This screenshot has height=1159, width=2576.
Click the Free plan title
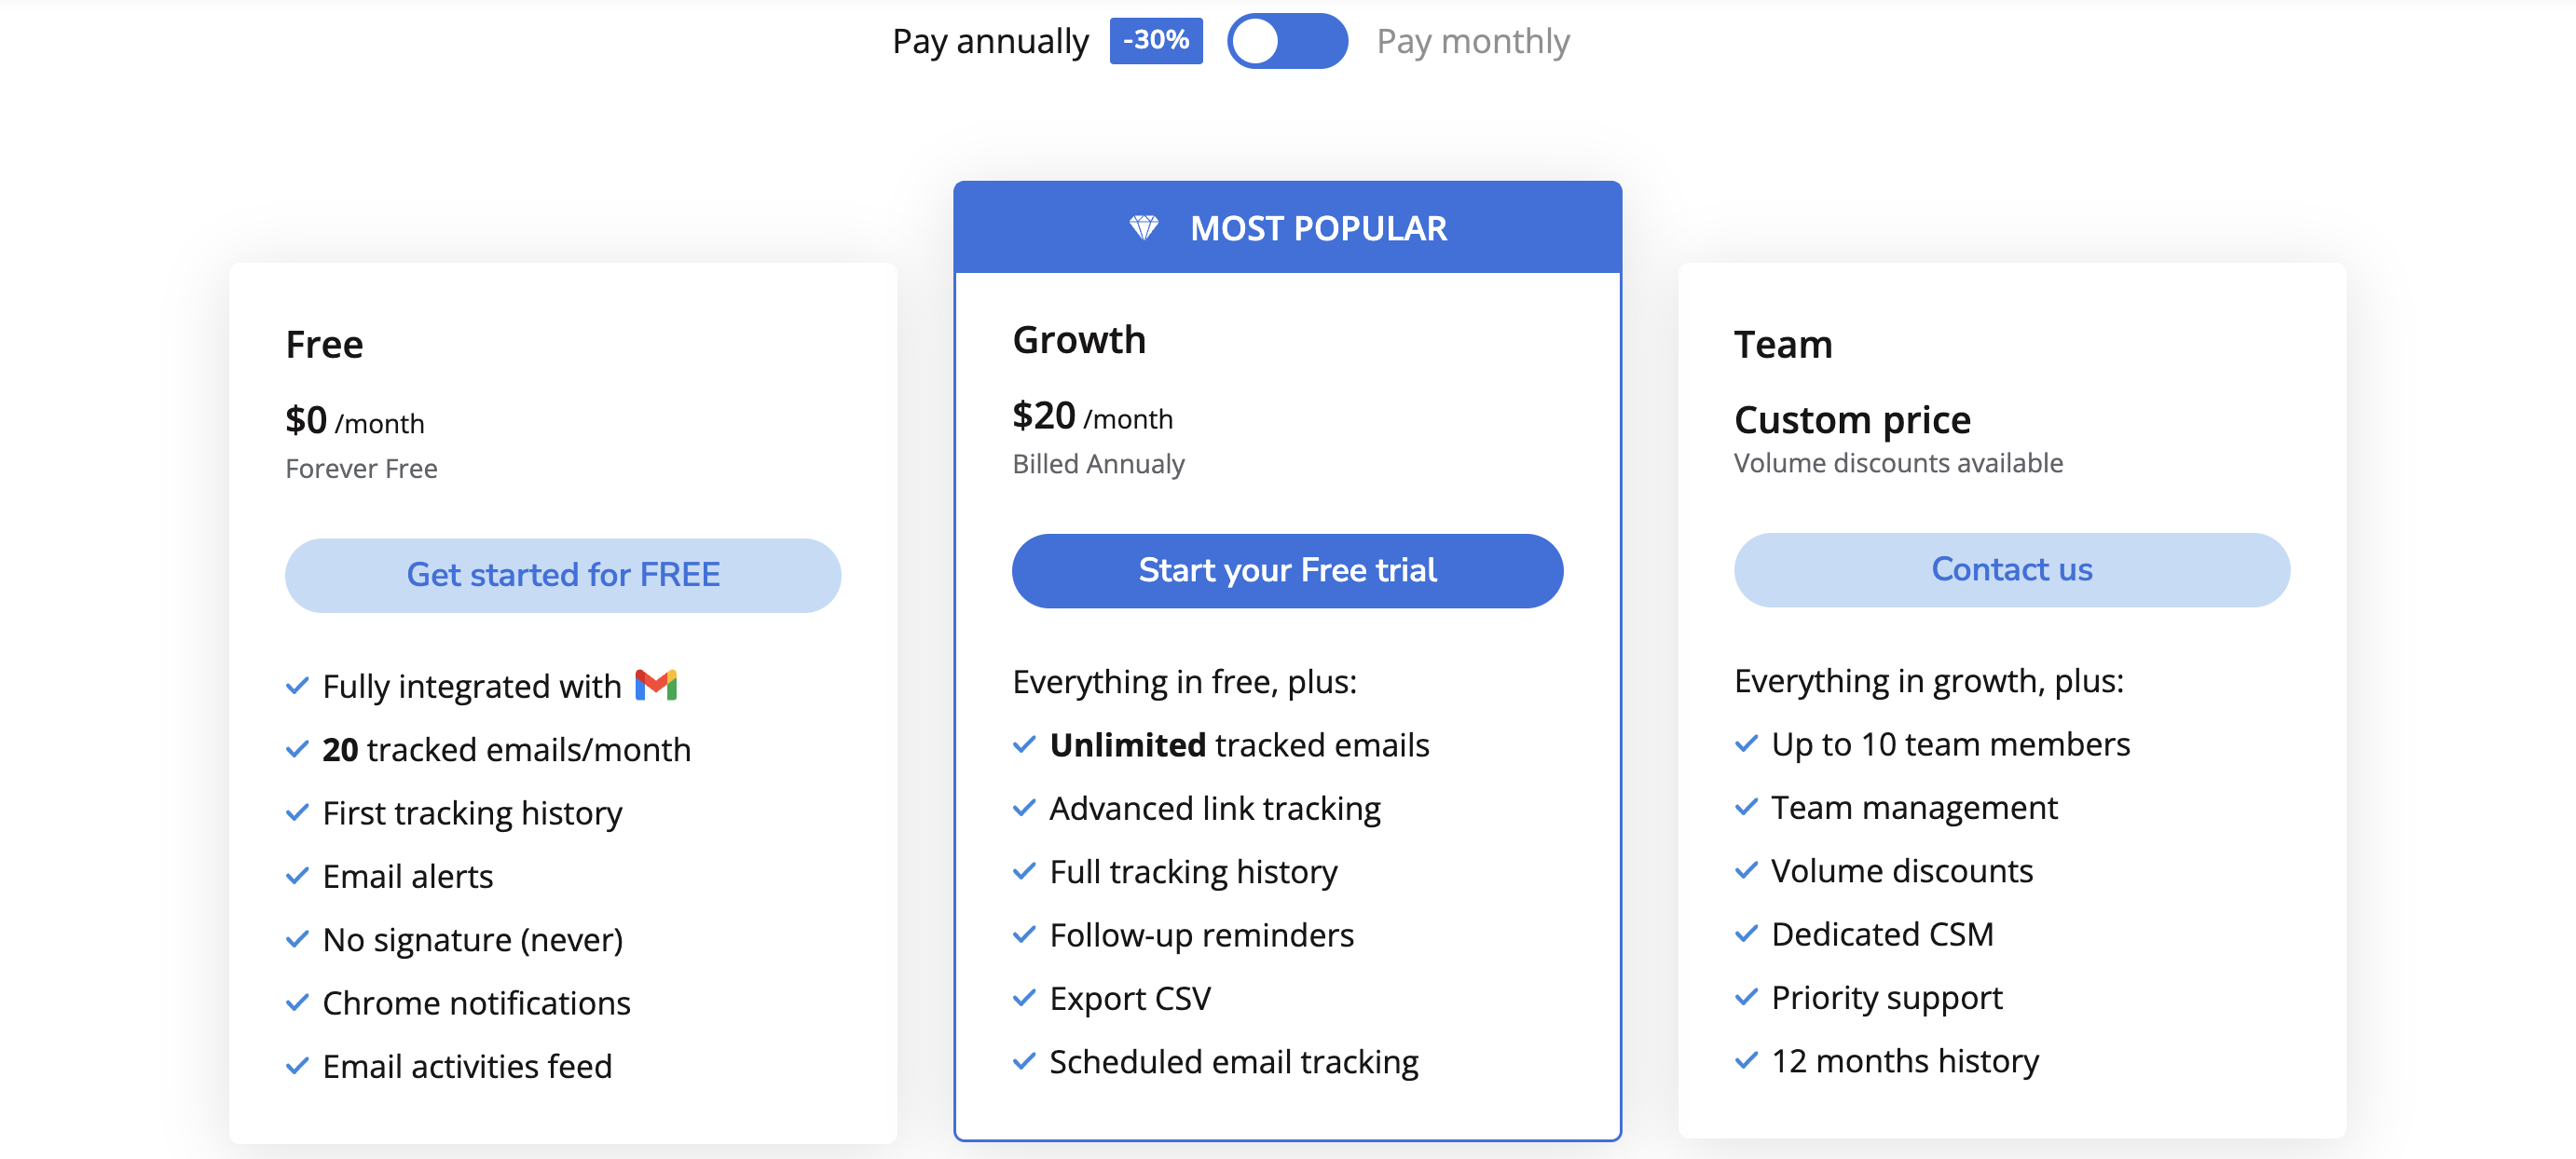coord(324,344)
